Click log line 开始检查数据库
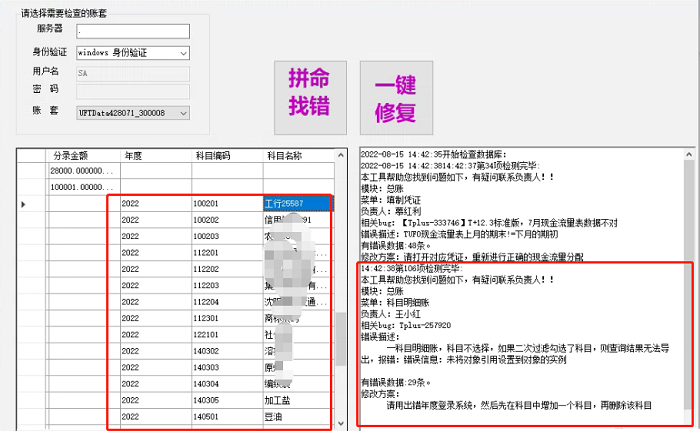Image resolution: width=700 pixels, height=431 pixels. tap(433, 155)
